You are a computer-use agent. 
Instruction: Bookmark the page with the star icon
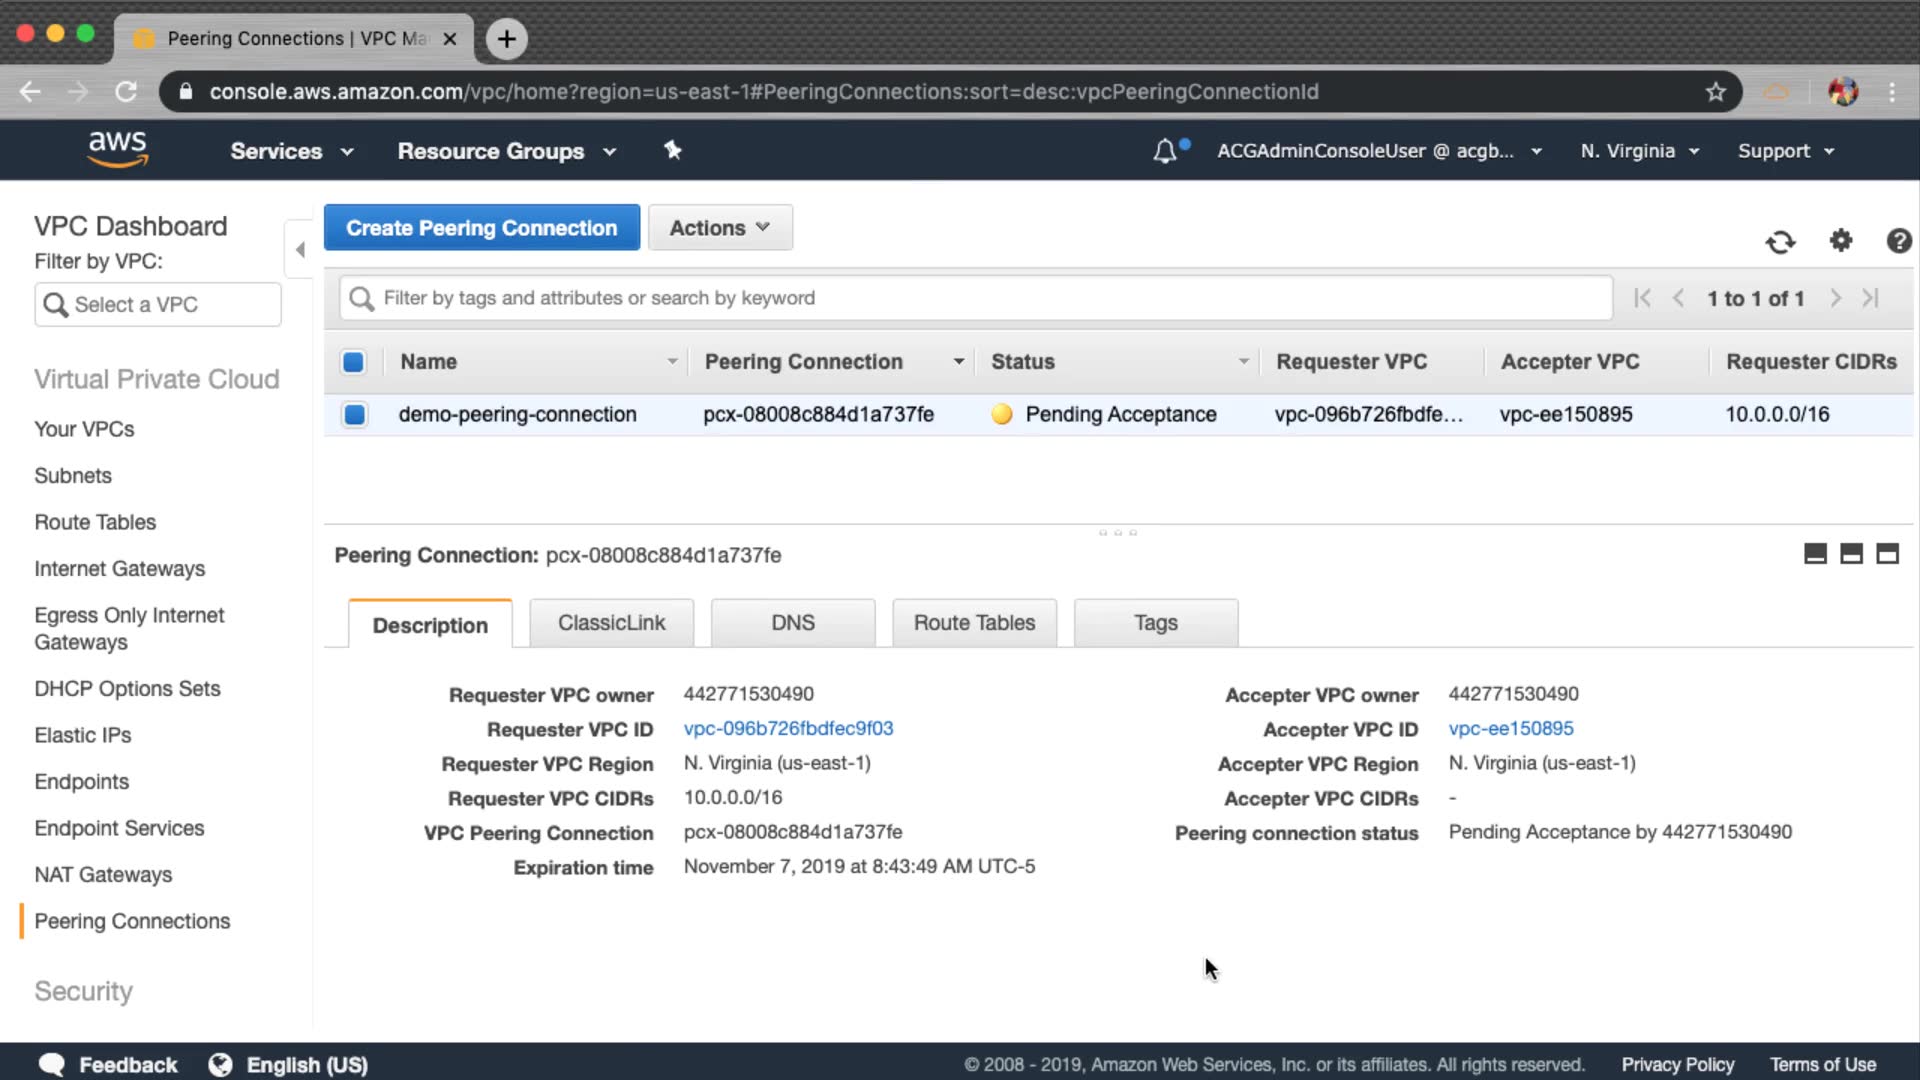pos(1716,92)
